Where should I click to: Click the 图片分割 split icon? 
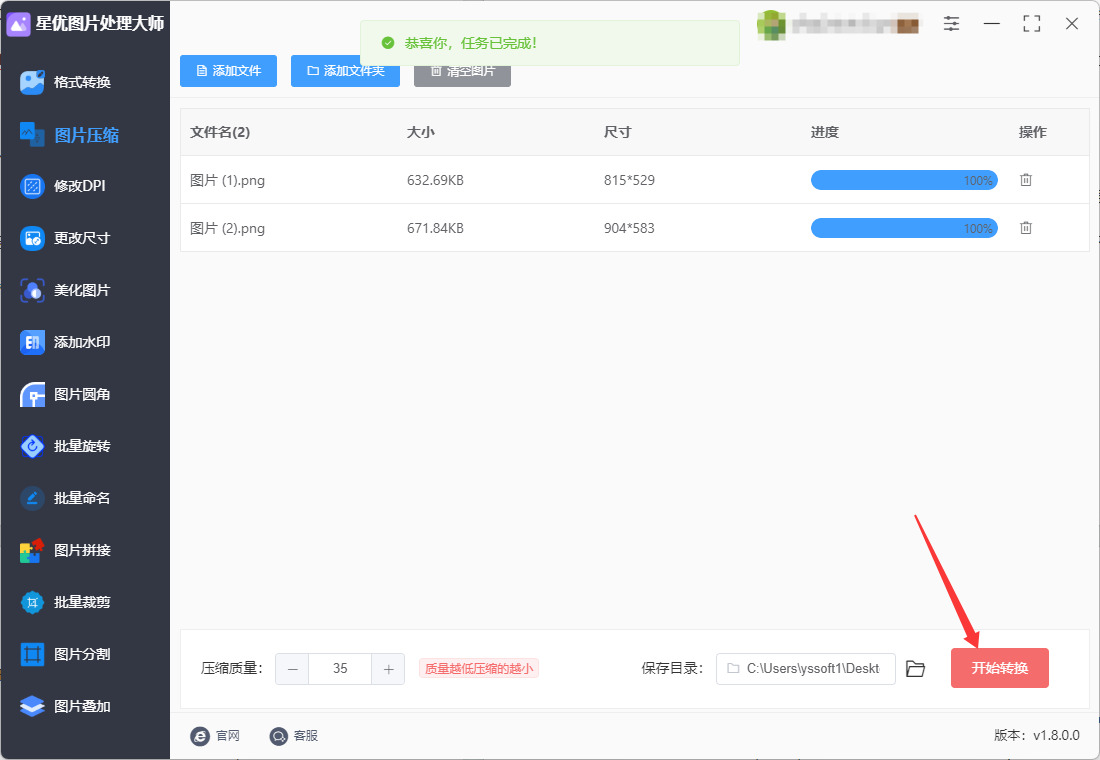point(32,654)
